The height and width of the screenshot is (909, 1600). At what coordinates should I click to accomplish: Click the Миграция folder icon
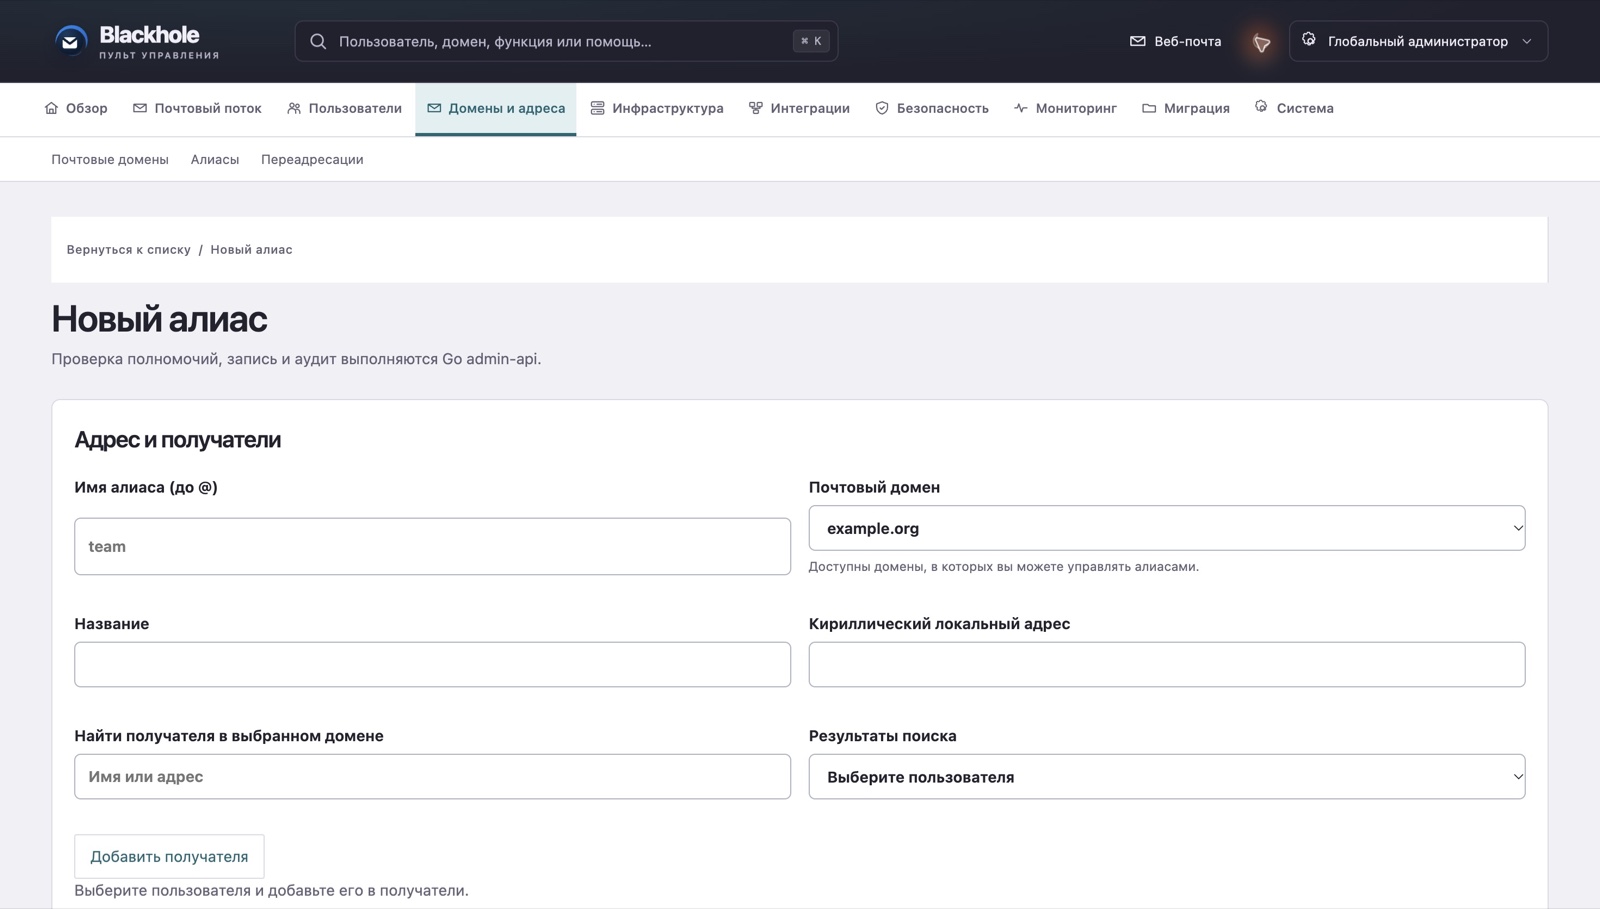[x=1149, y=108]
